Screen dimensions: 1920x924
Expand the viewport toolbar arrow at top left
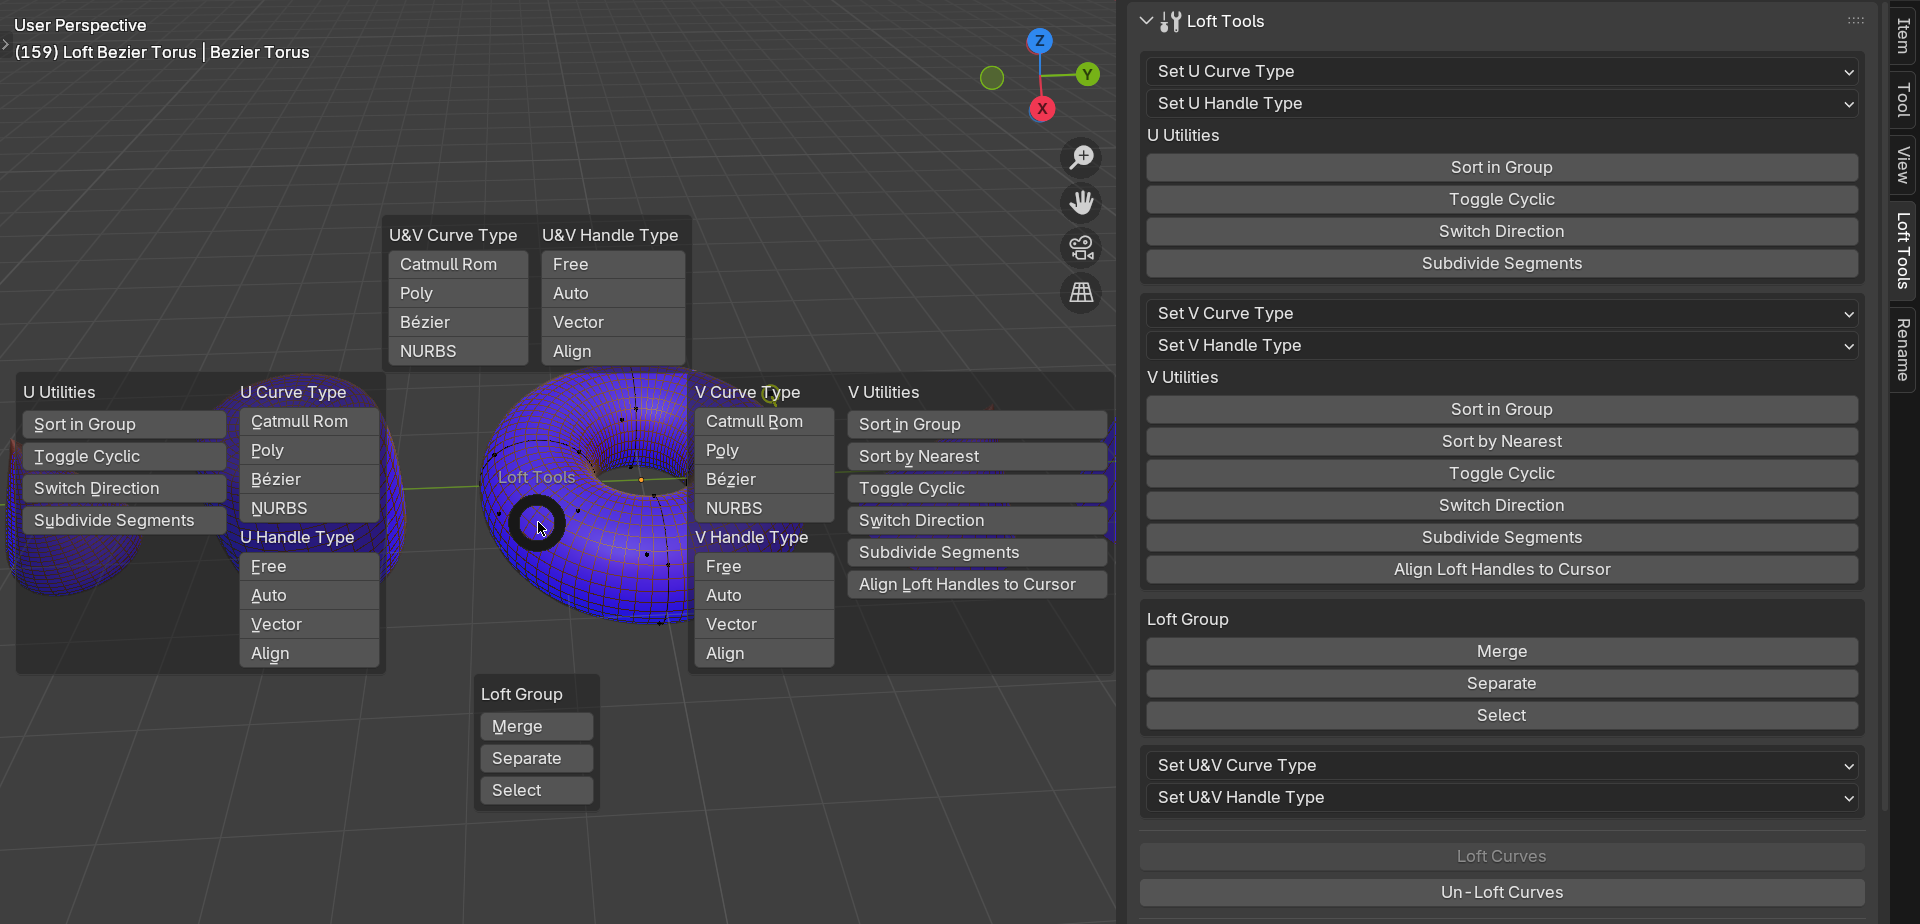point(5,44)
